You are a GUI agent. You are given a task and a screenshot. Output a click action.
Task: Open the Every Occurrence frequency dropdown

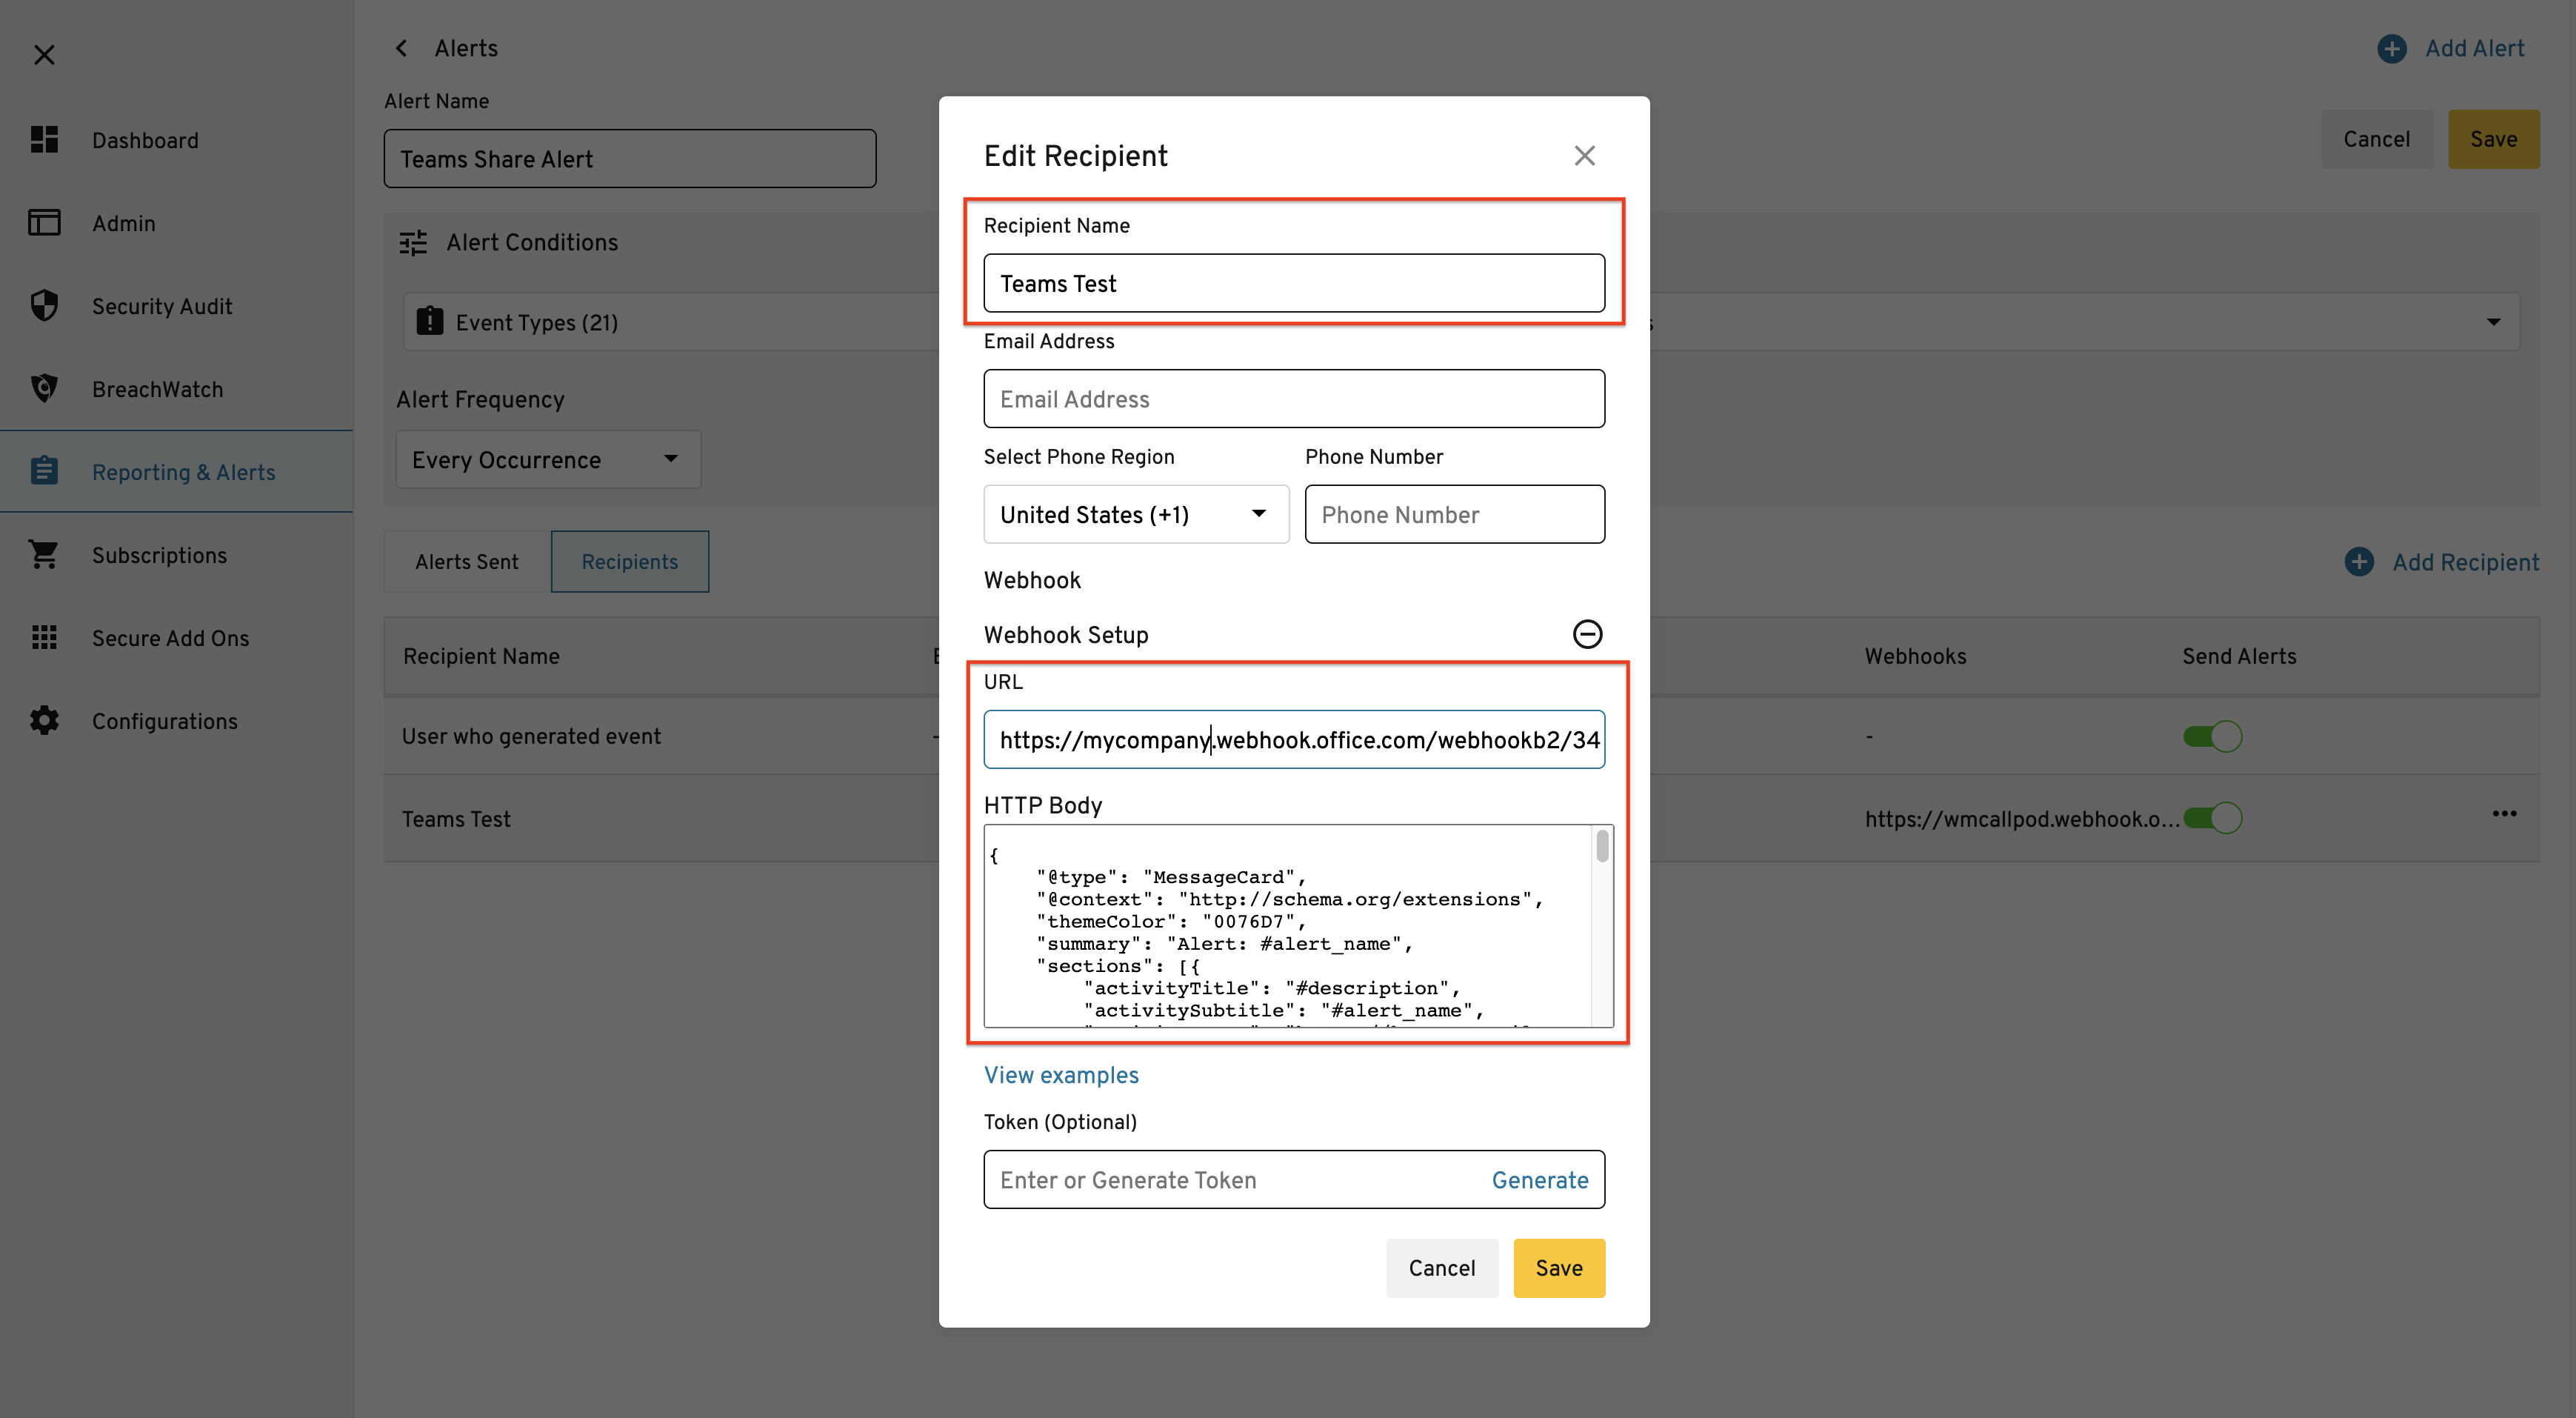548,460
